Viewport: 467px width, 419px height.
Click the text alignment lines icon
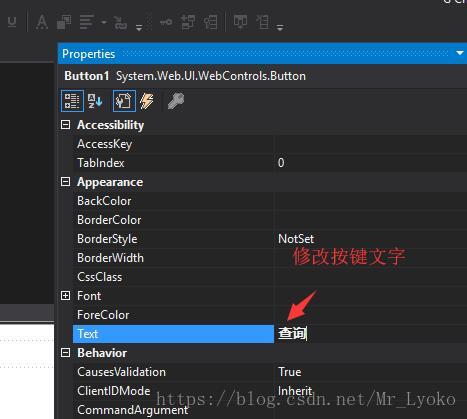[86, 22]
